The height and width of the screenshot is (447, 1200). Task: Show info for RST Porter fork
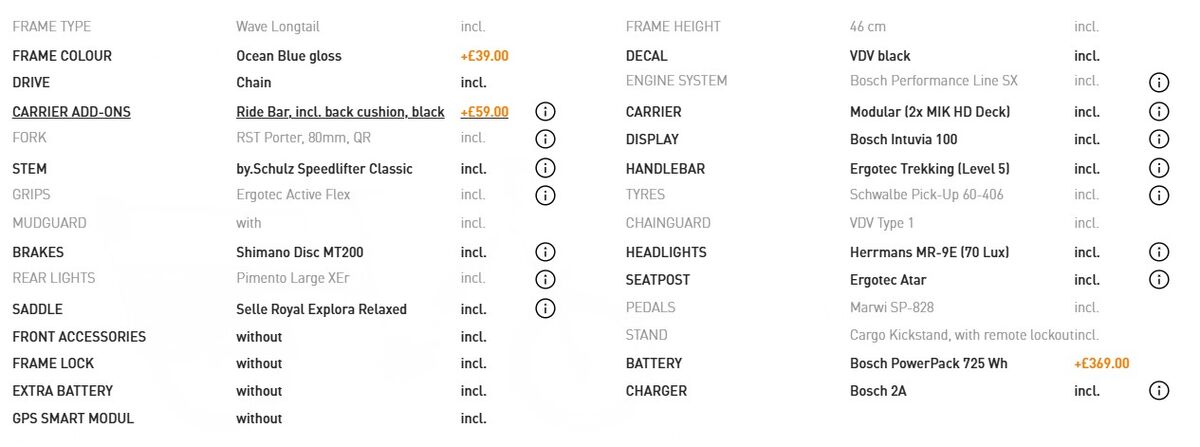tap(545, 139)
